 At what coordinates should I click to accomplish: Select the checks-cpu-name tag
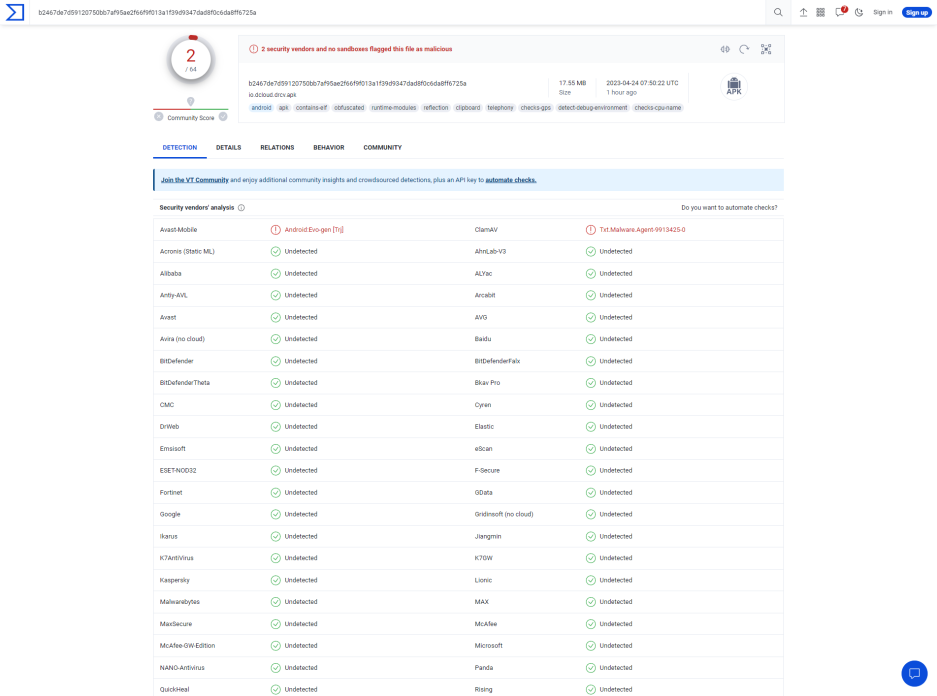click(x=658, y=108)
